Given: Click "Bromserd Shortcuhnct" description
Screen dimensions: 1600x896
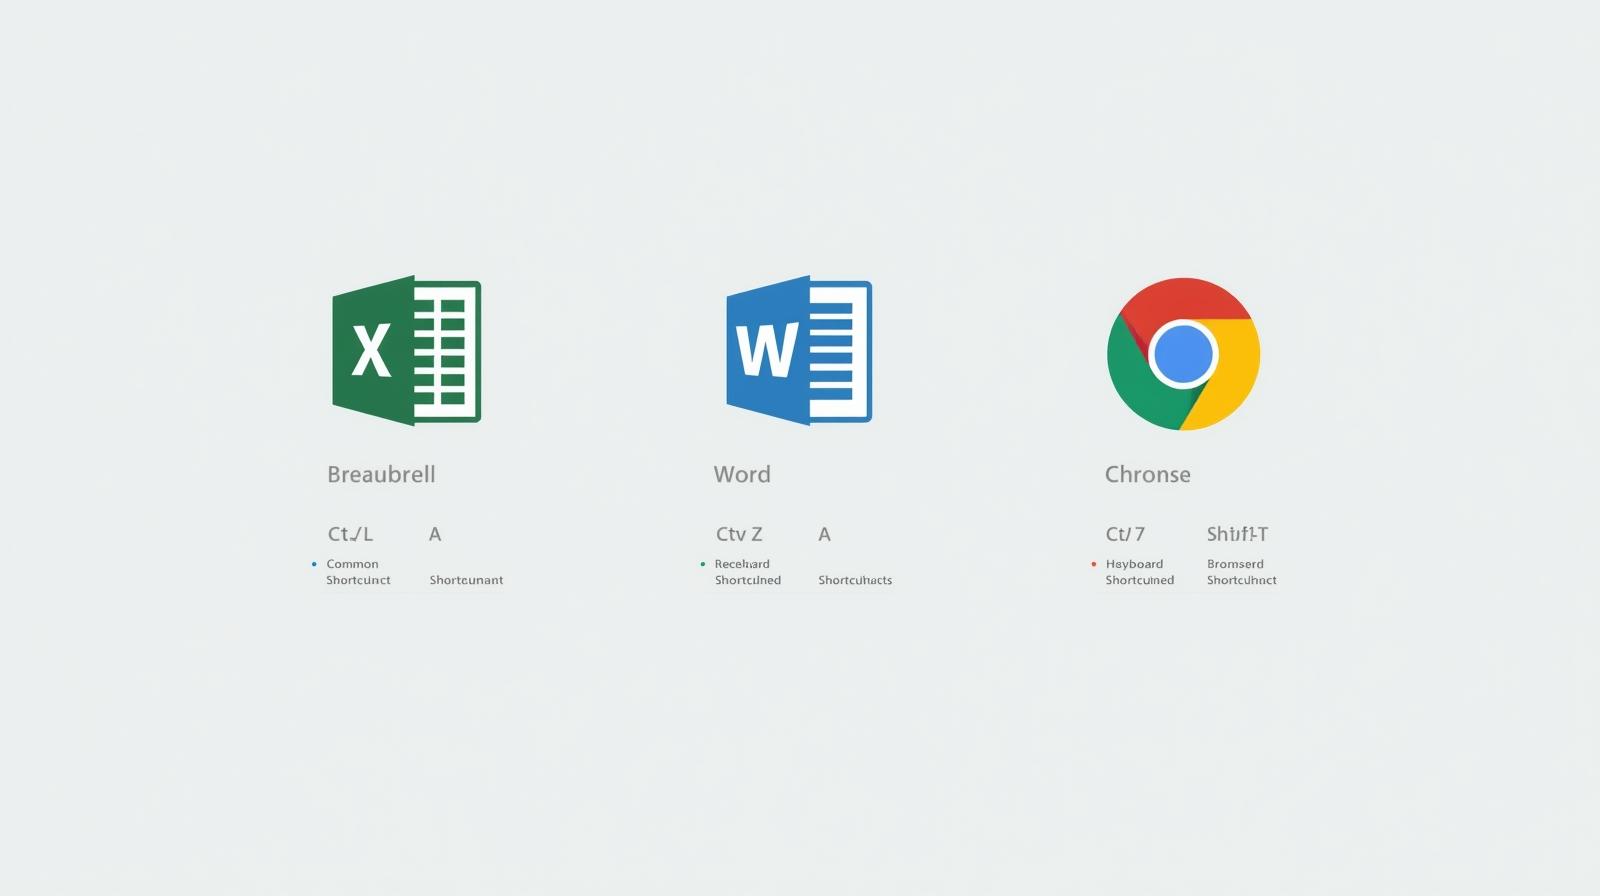Looking at the screenshot, I should tap(1241, 572).
